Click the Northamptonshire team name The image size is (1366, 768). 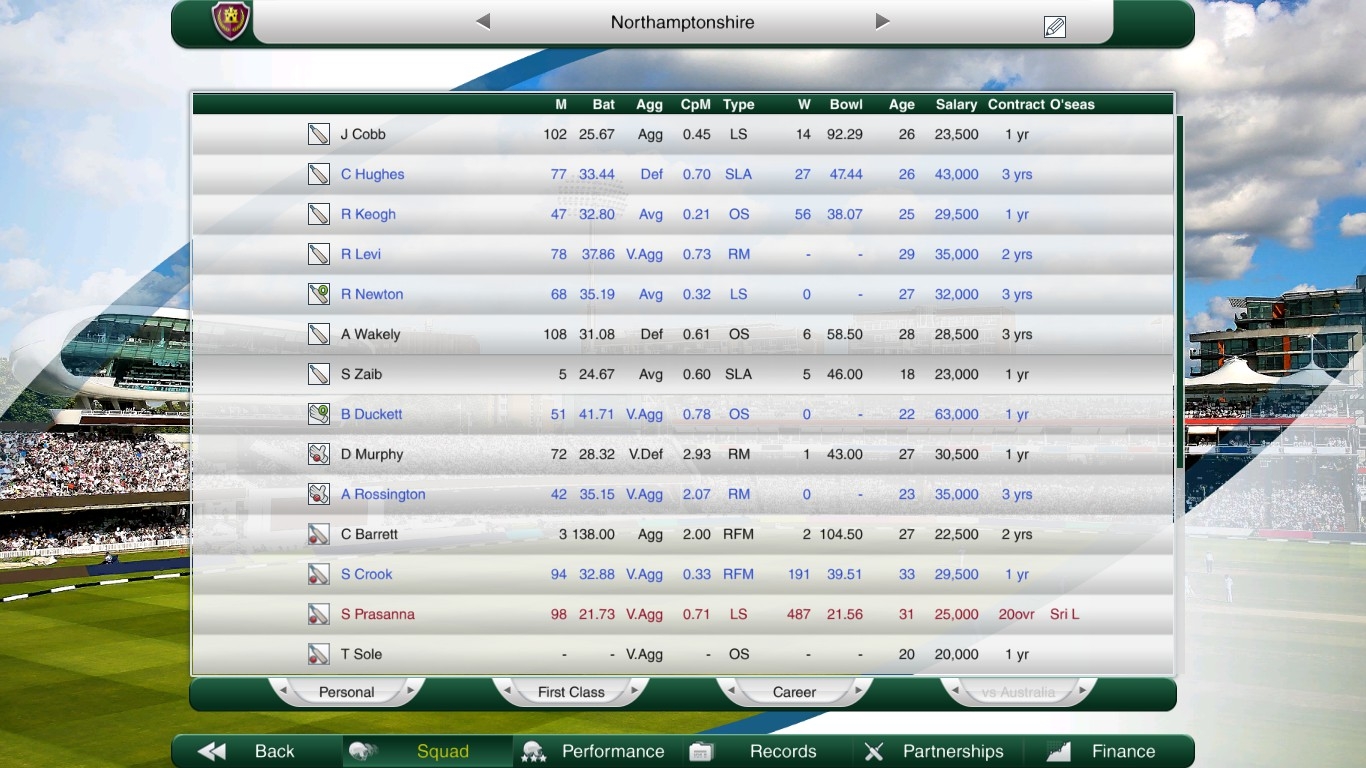point(683,22)
